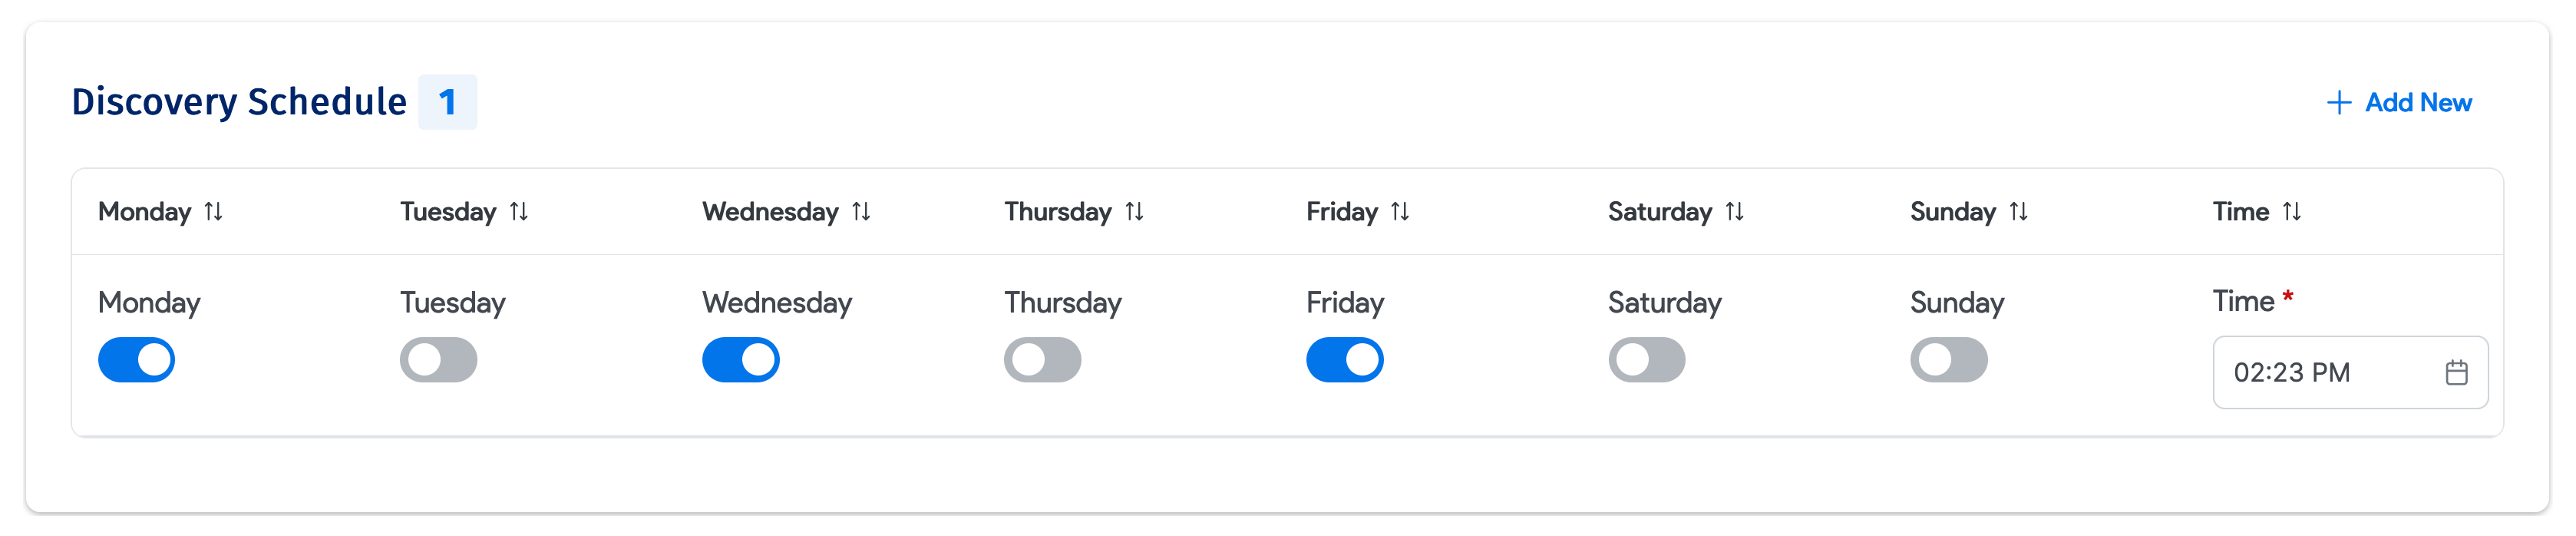This screenshot has width=2576, height=536.
Task: Turn off the Wednesday toggle
Action: point(740,360)
